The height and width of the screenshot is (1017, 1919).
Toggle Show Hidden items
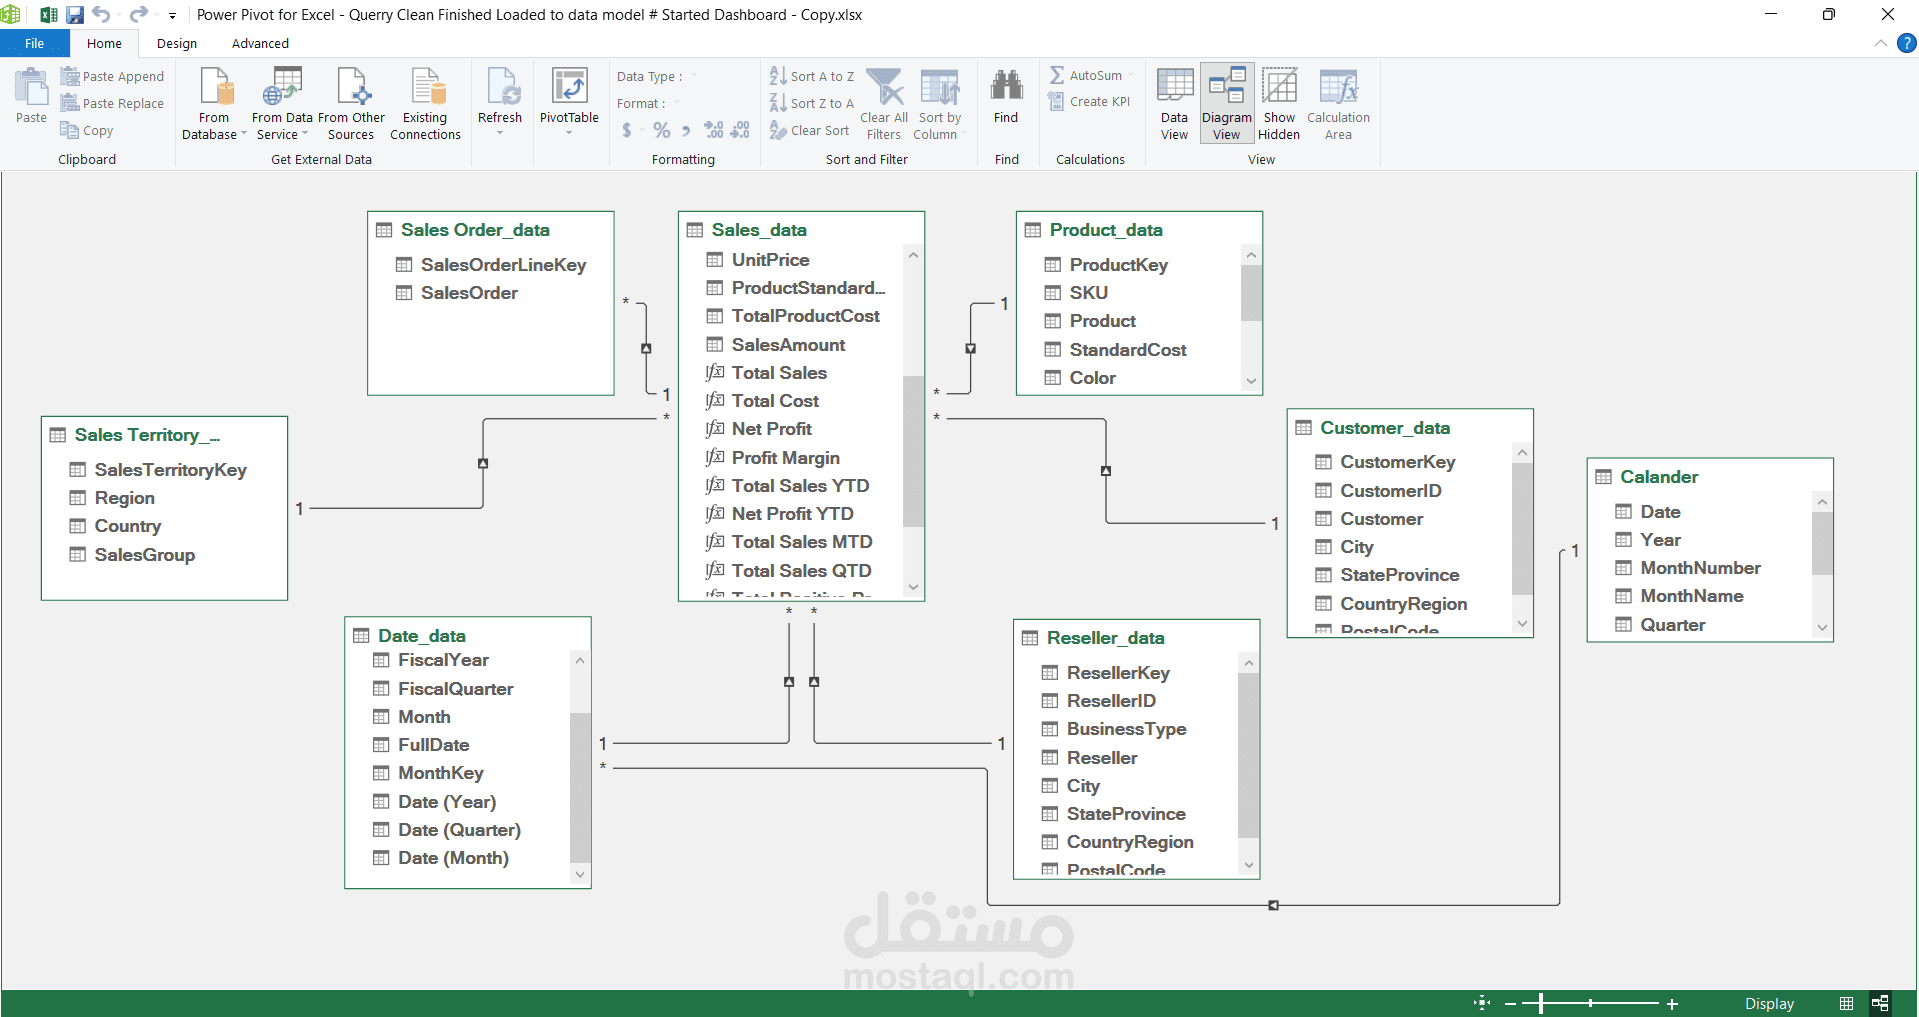[1279, 104]
